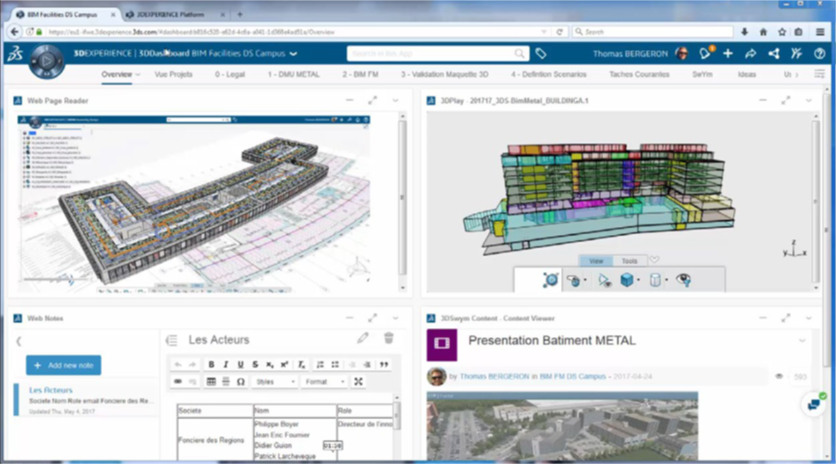Switch to 2 - BIM FM tab
This screenshot has height=464, width=836.
point(360,74)
